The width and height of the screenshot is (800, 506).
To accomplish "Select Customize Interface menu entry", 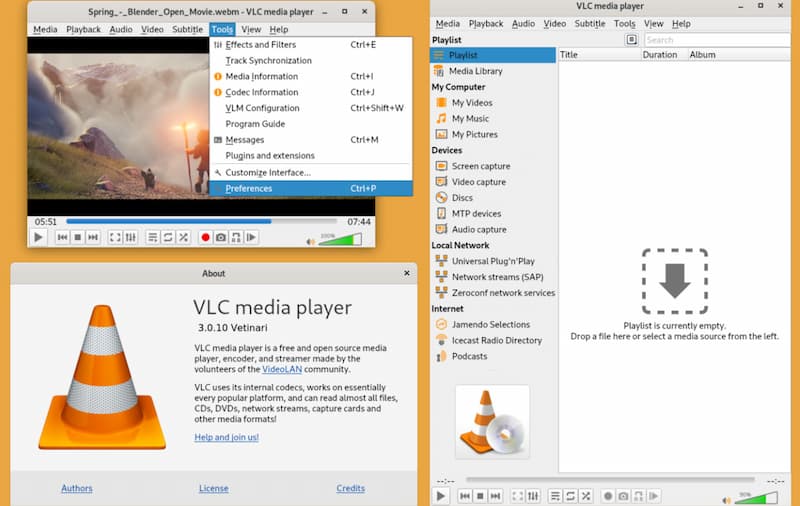I will [x=311, y=172].
